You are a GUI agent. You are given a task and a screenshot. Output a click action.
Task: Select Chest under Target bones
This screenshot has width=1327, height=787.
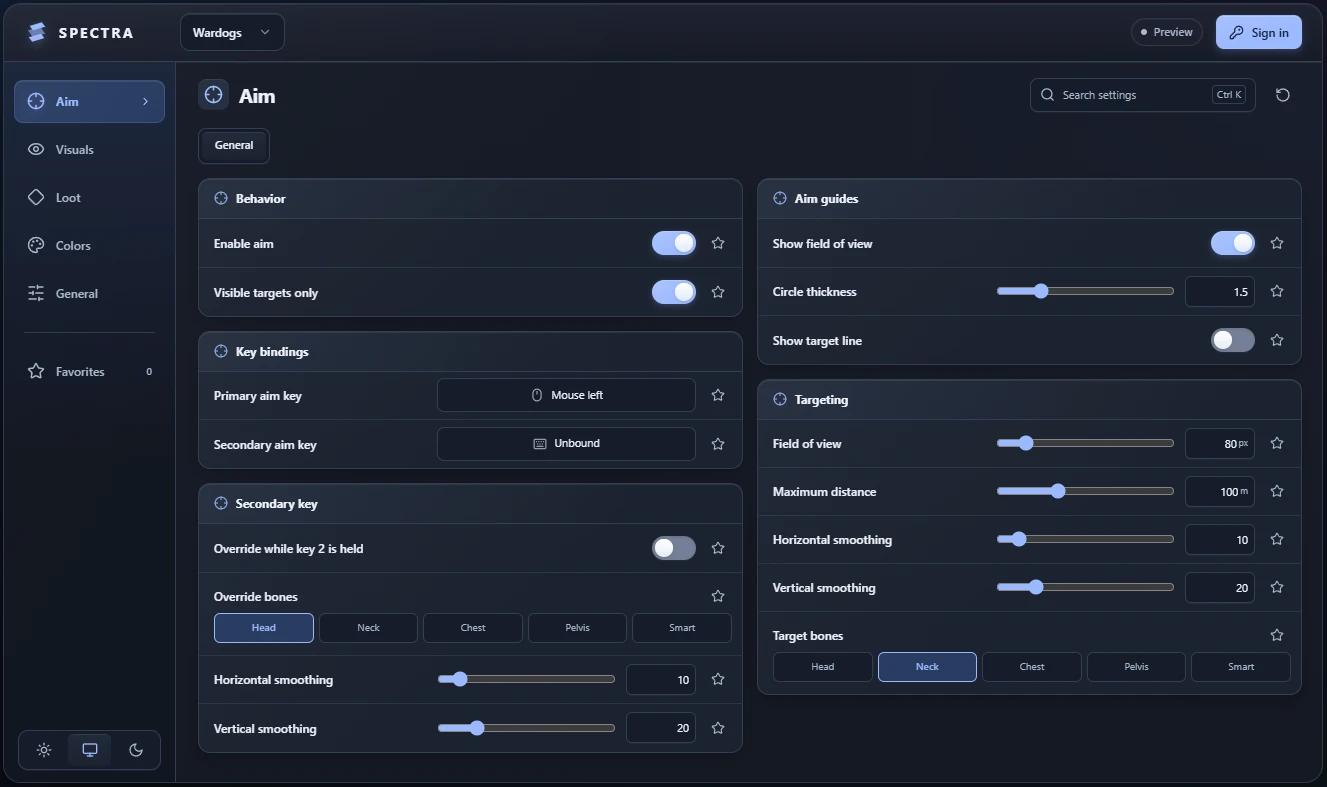(x=1032, y=667)
